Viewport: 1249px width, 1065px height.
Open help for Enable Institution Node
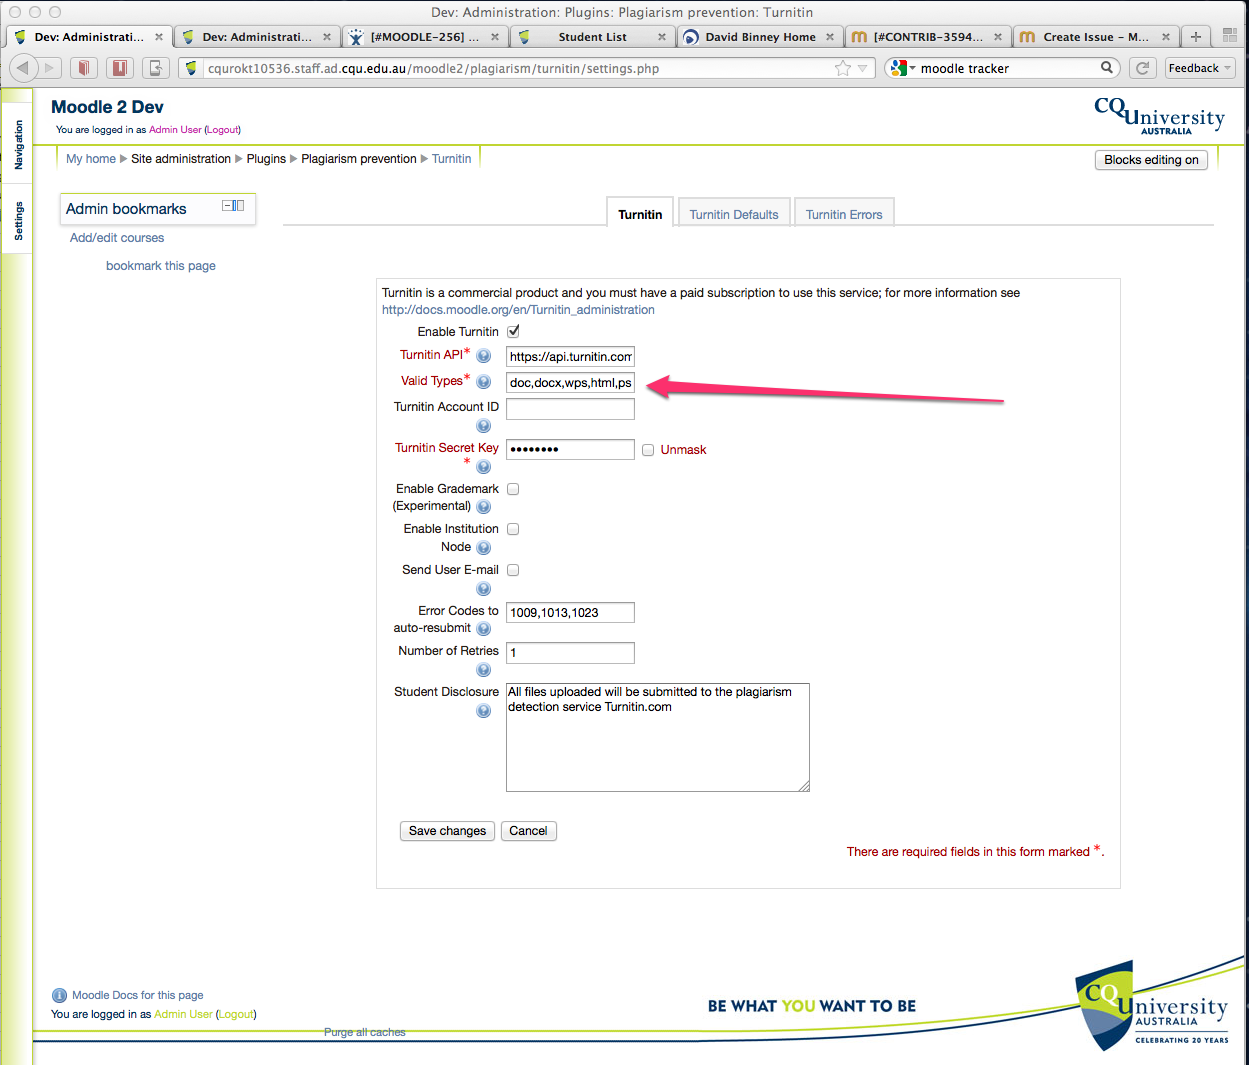click(484, 548)
